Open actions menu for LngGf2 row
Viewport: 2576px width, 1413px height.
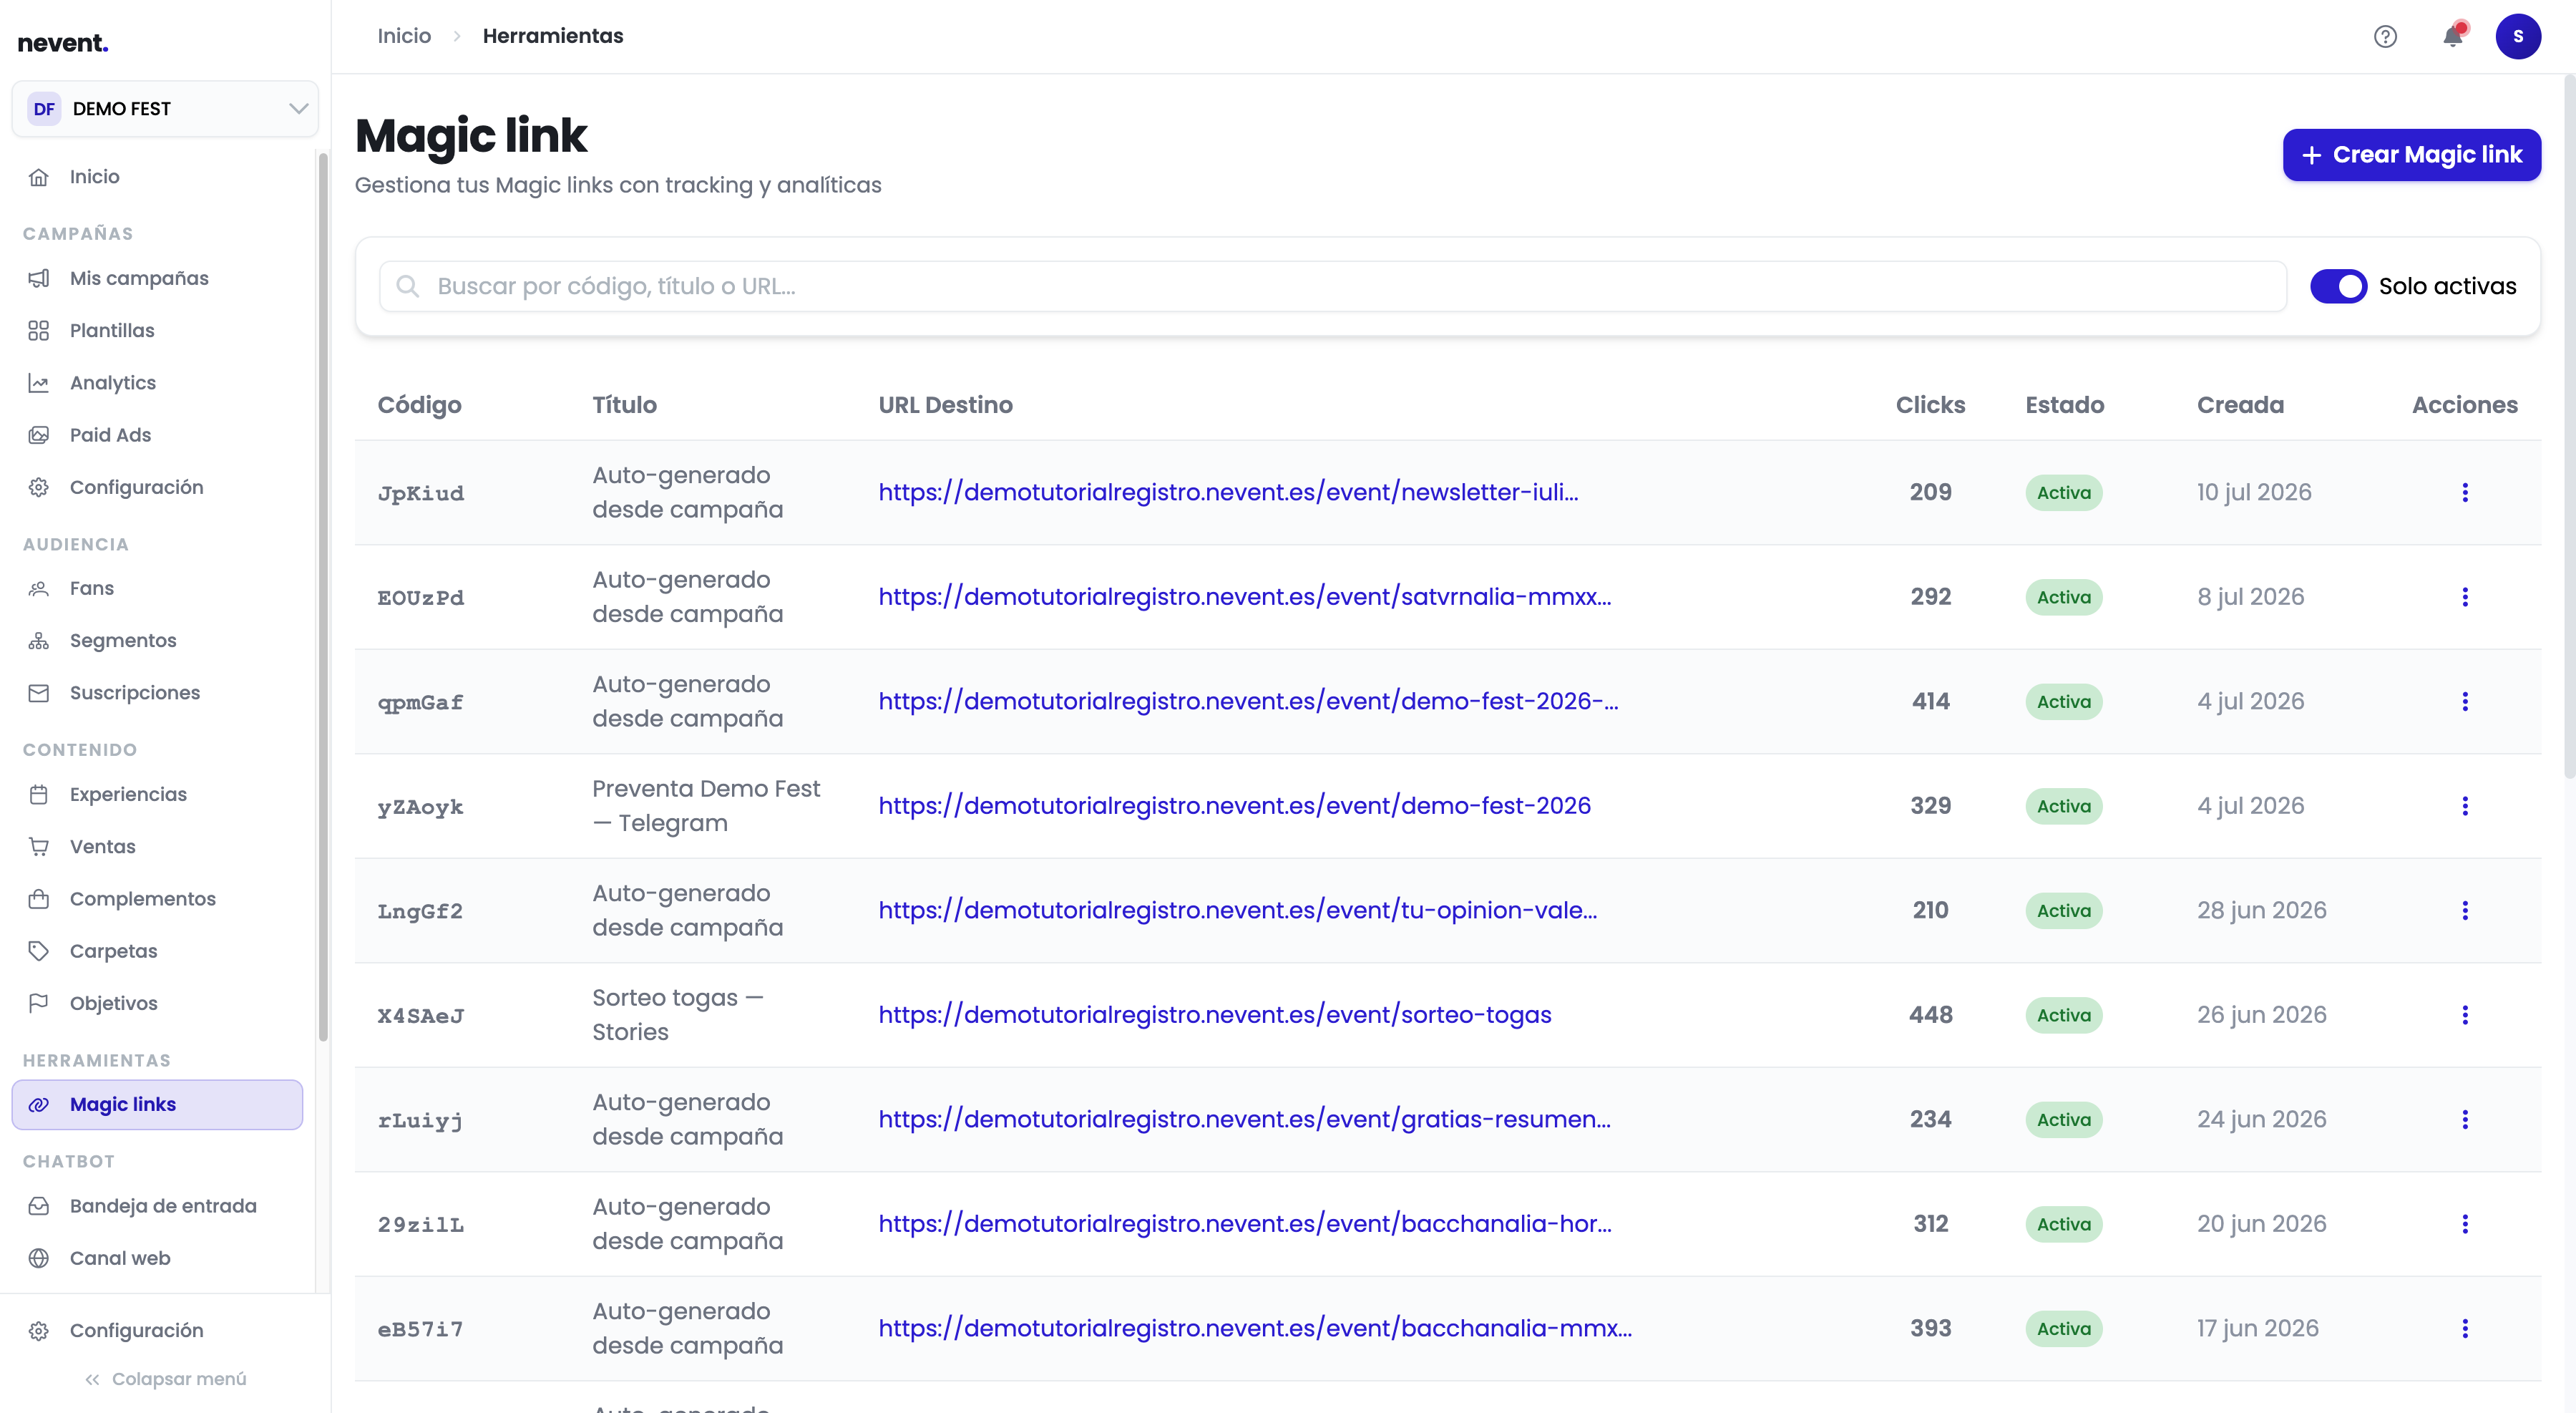pos(2465,911)
